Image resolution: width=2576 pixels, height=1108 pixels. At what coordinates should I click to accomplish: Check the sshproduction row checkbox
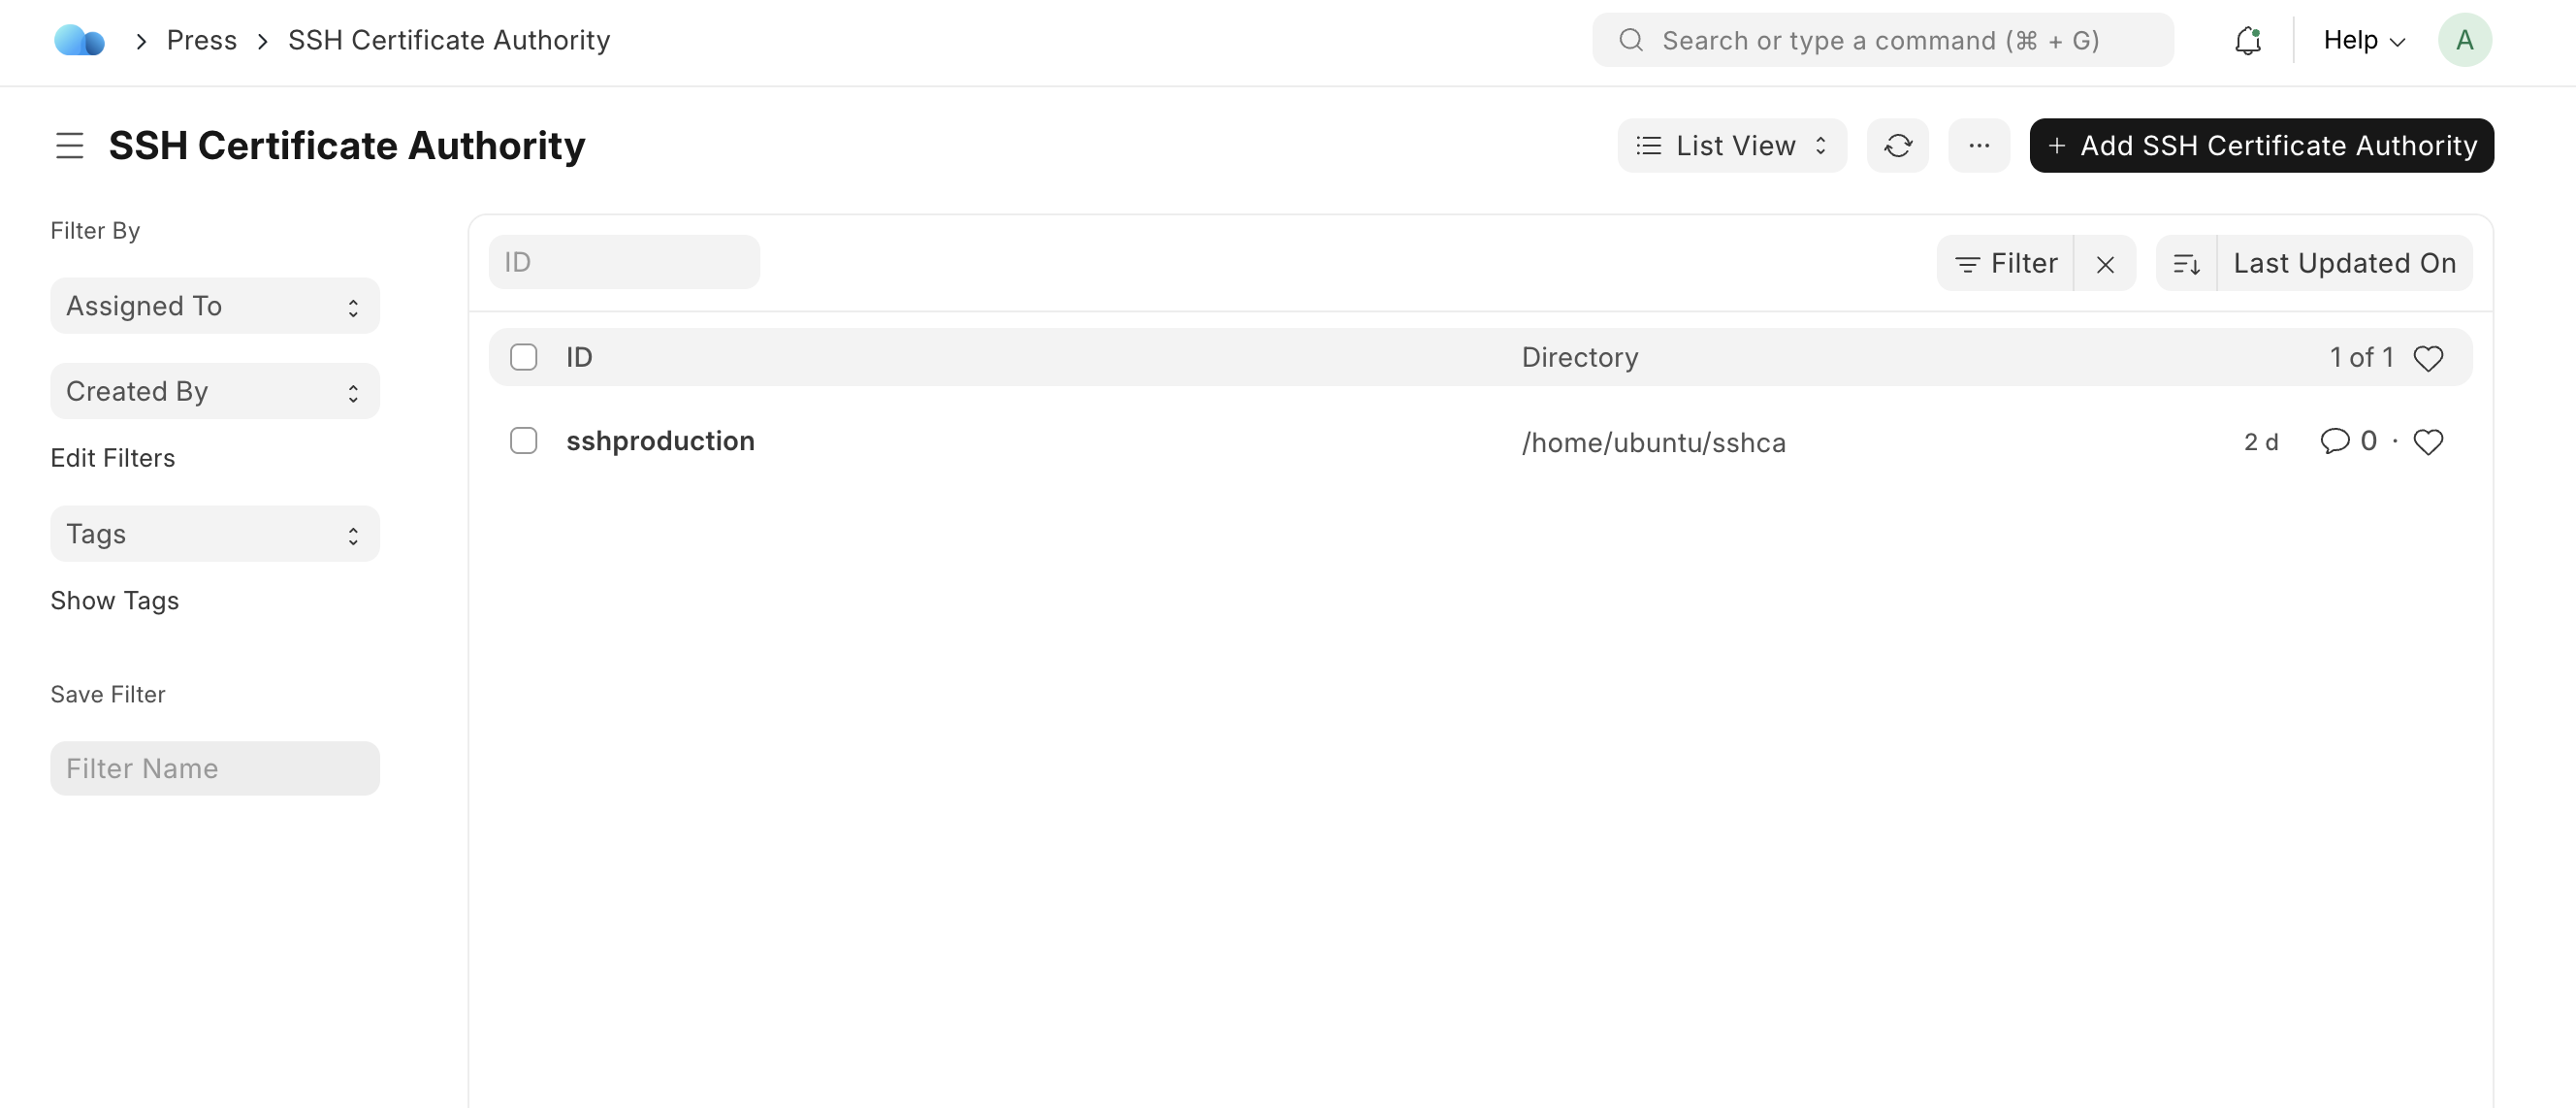click(523, 441)
